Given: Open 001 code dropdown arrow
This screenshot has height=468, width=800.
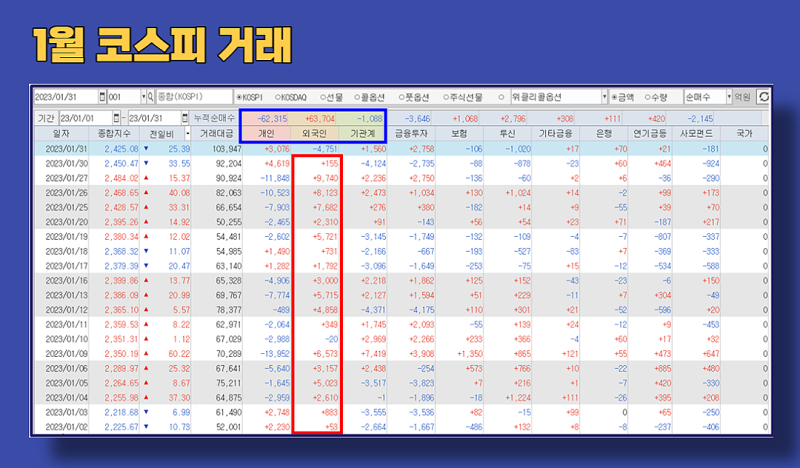Looking at the screenshot, I should [x=144, y=96].
